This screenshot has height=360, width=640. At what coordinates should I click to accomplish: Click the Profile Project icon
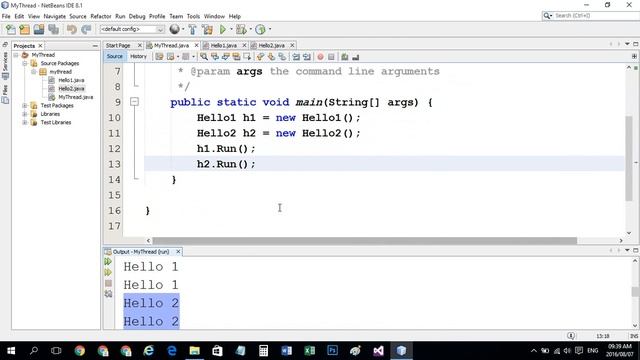tap(260, 29)
